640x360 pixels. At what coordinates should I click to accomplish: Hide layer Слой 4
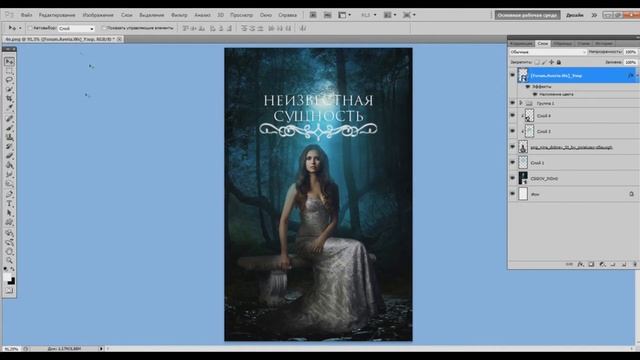pyautogui.click(x=513, y=116)
